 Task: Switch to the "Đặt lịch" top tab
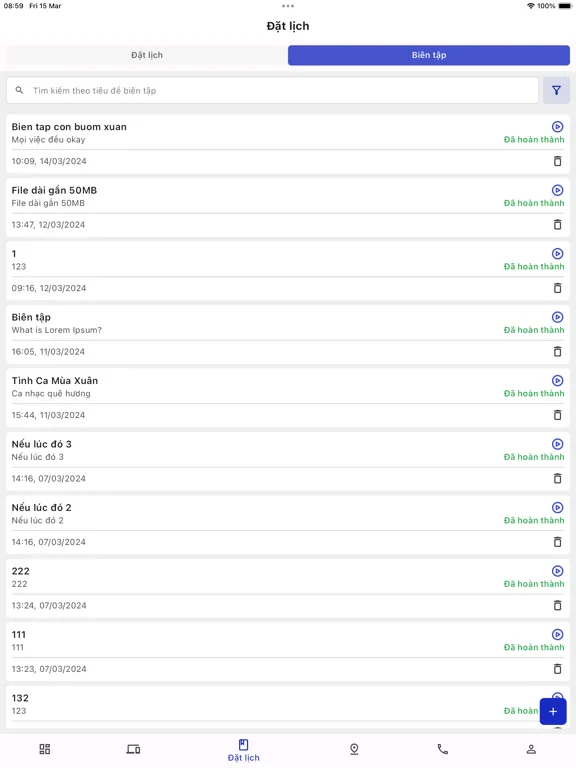(x=147, y=55)
